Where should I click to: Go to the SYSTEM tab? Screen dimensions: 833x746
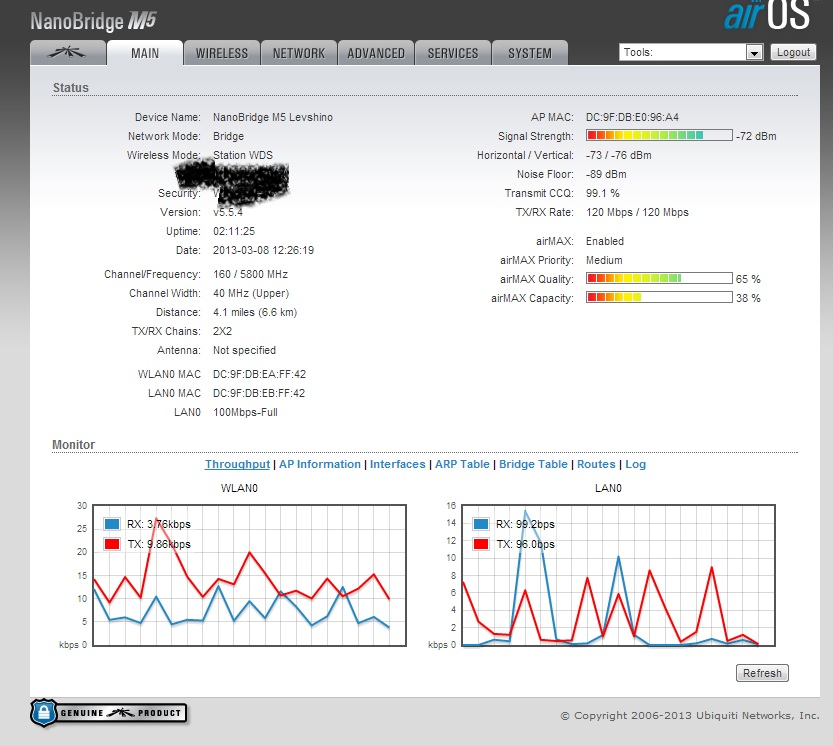(530, 53)
